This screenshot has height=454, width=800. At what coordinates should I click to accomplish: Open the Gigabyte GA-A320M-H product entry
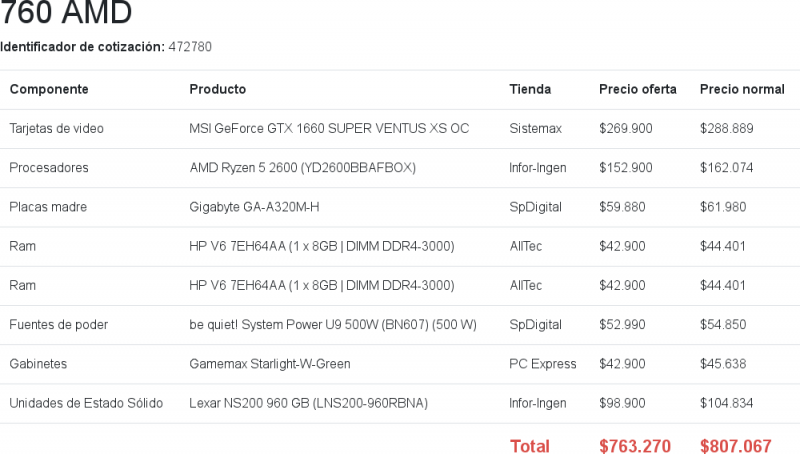click(254, 207)
